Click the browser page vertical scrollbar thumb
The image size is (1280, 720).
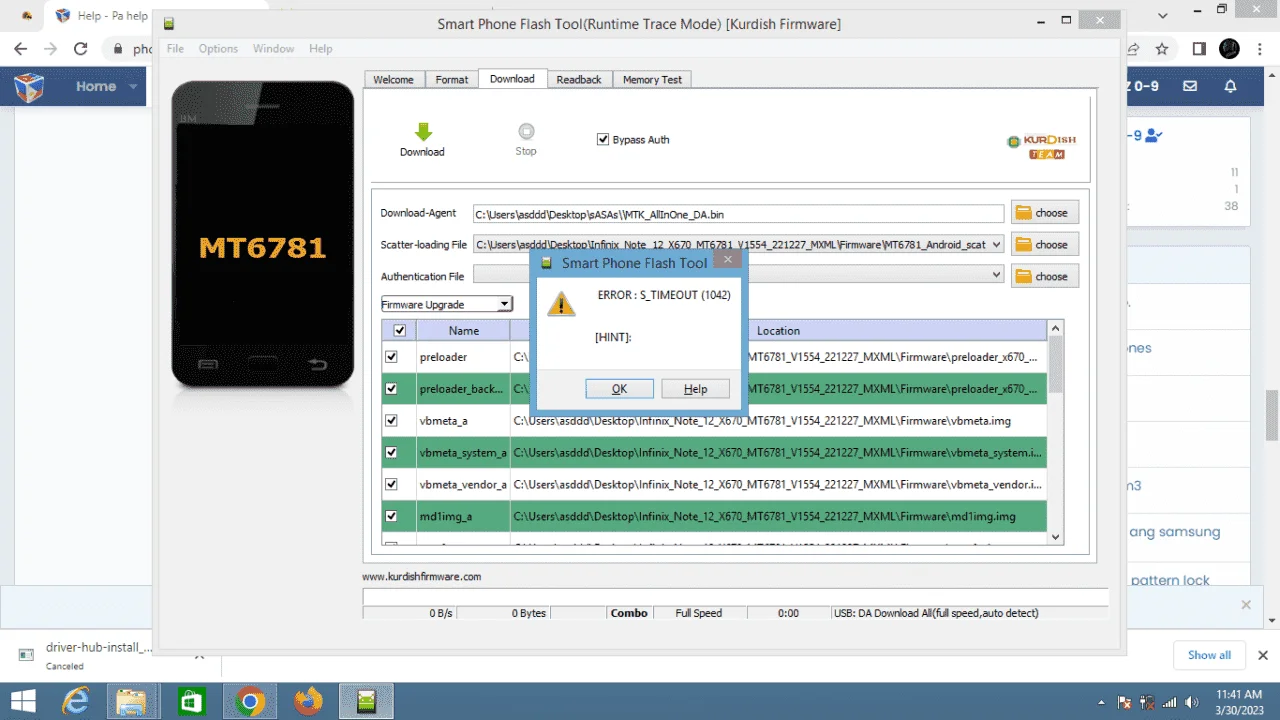tap(1272, 415)
